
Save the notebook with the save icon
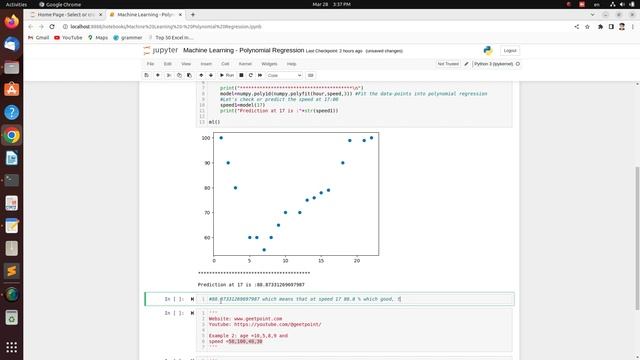click(147, 76)
